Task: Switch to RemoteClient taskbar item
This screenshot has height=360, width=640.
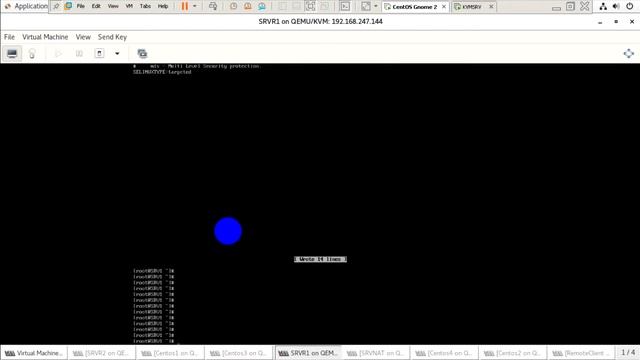Action: click(x=581, y=353)
